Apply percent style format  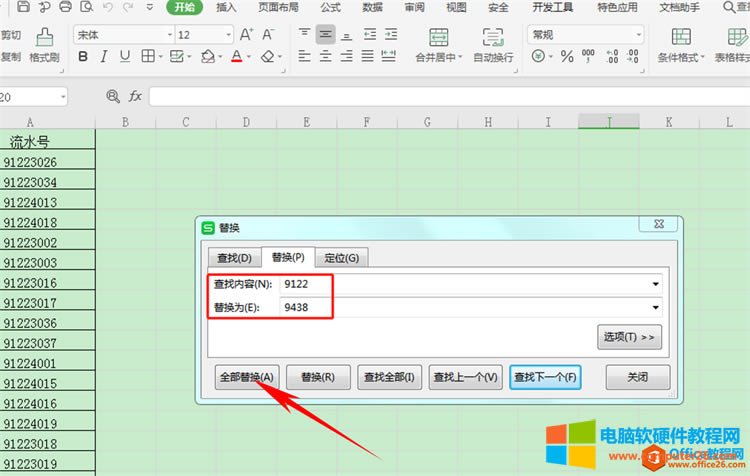pos(567,56)
